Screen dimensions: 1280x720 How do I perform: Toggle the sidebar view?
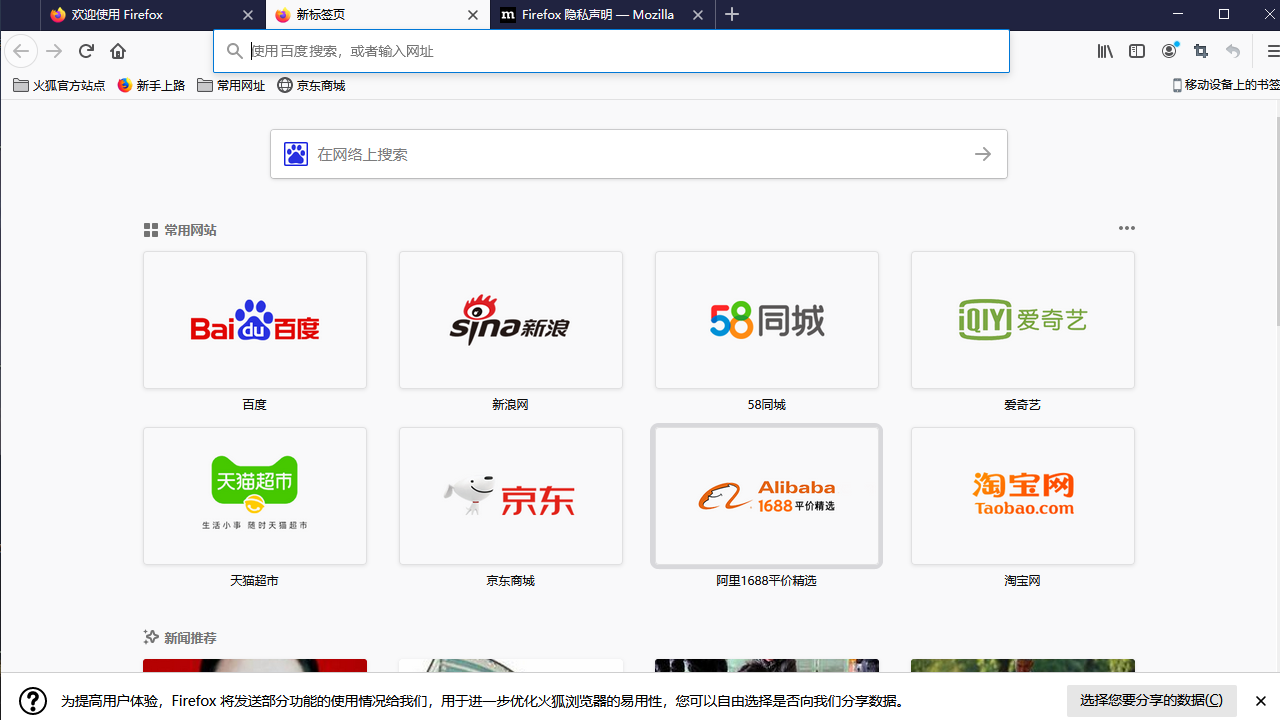tap(1136, 51)
